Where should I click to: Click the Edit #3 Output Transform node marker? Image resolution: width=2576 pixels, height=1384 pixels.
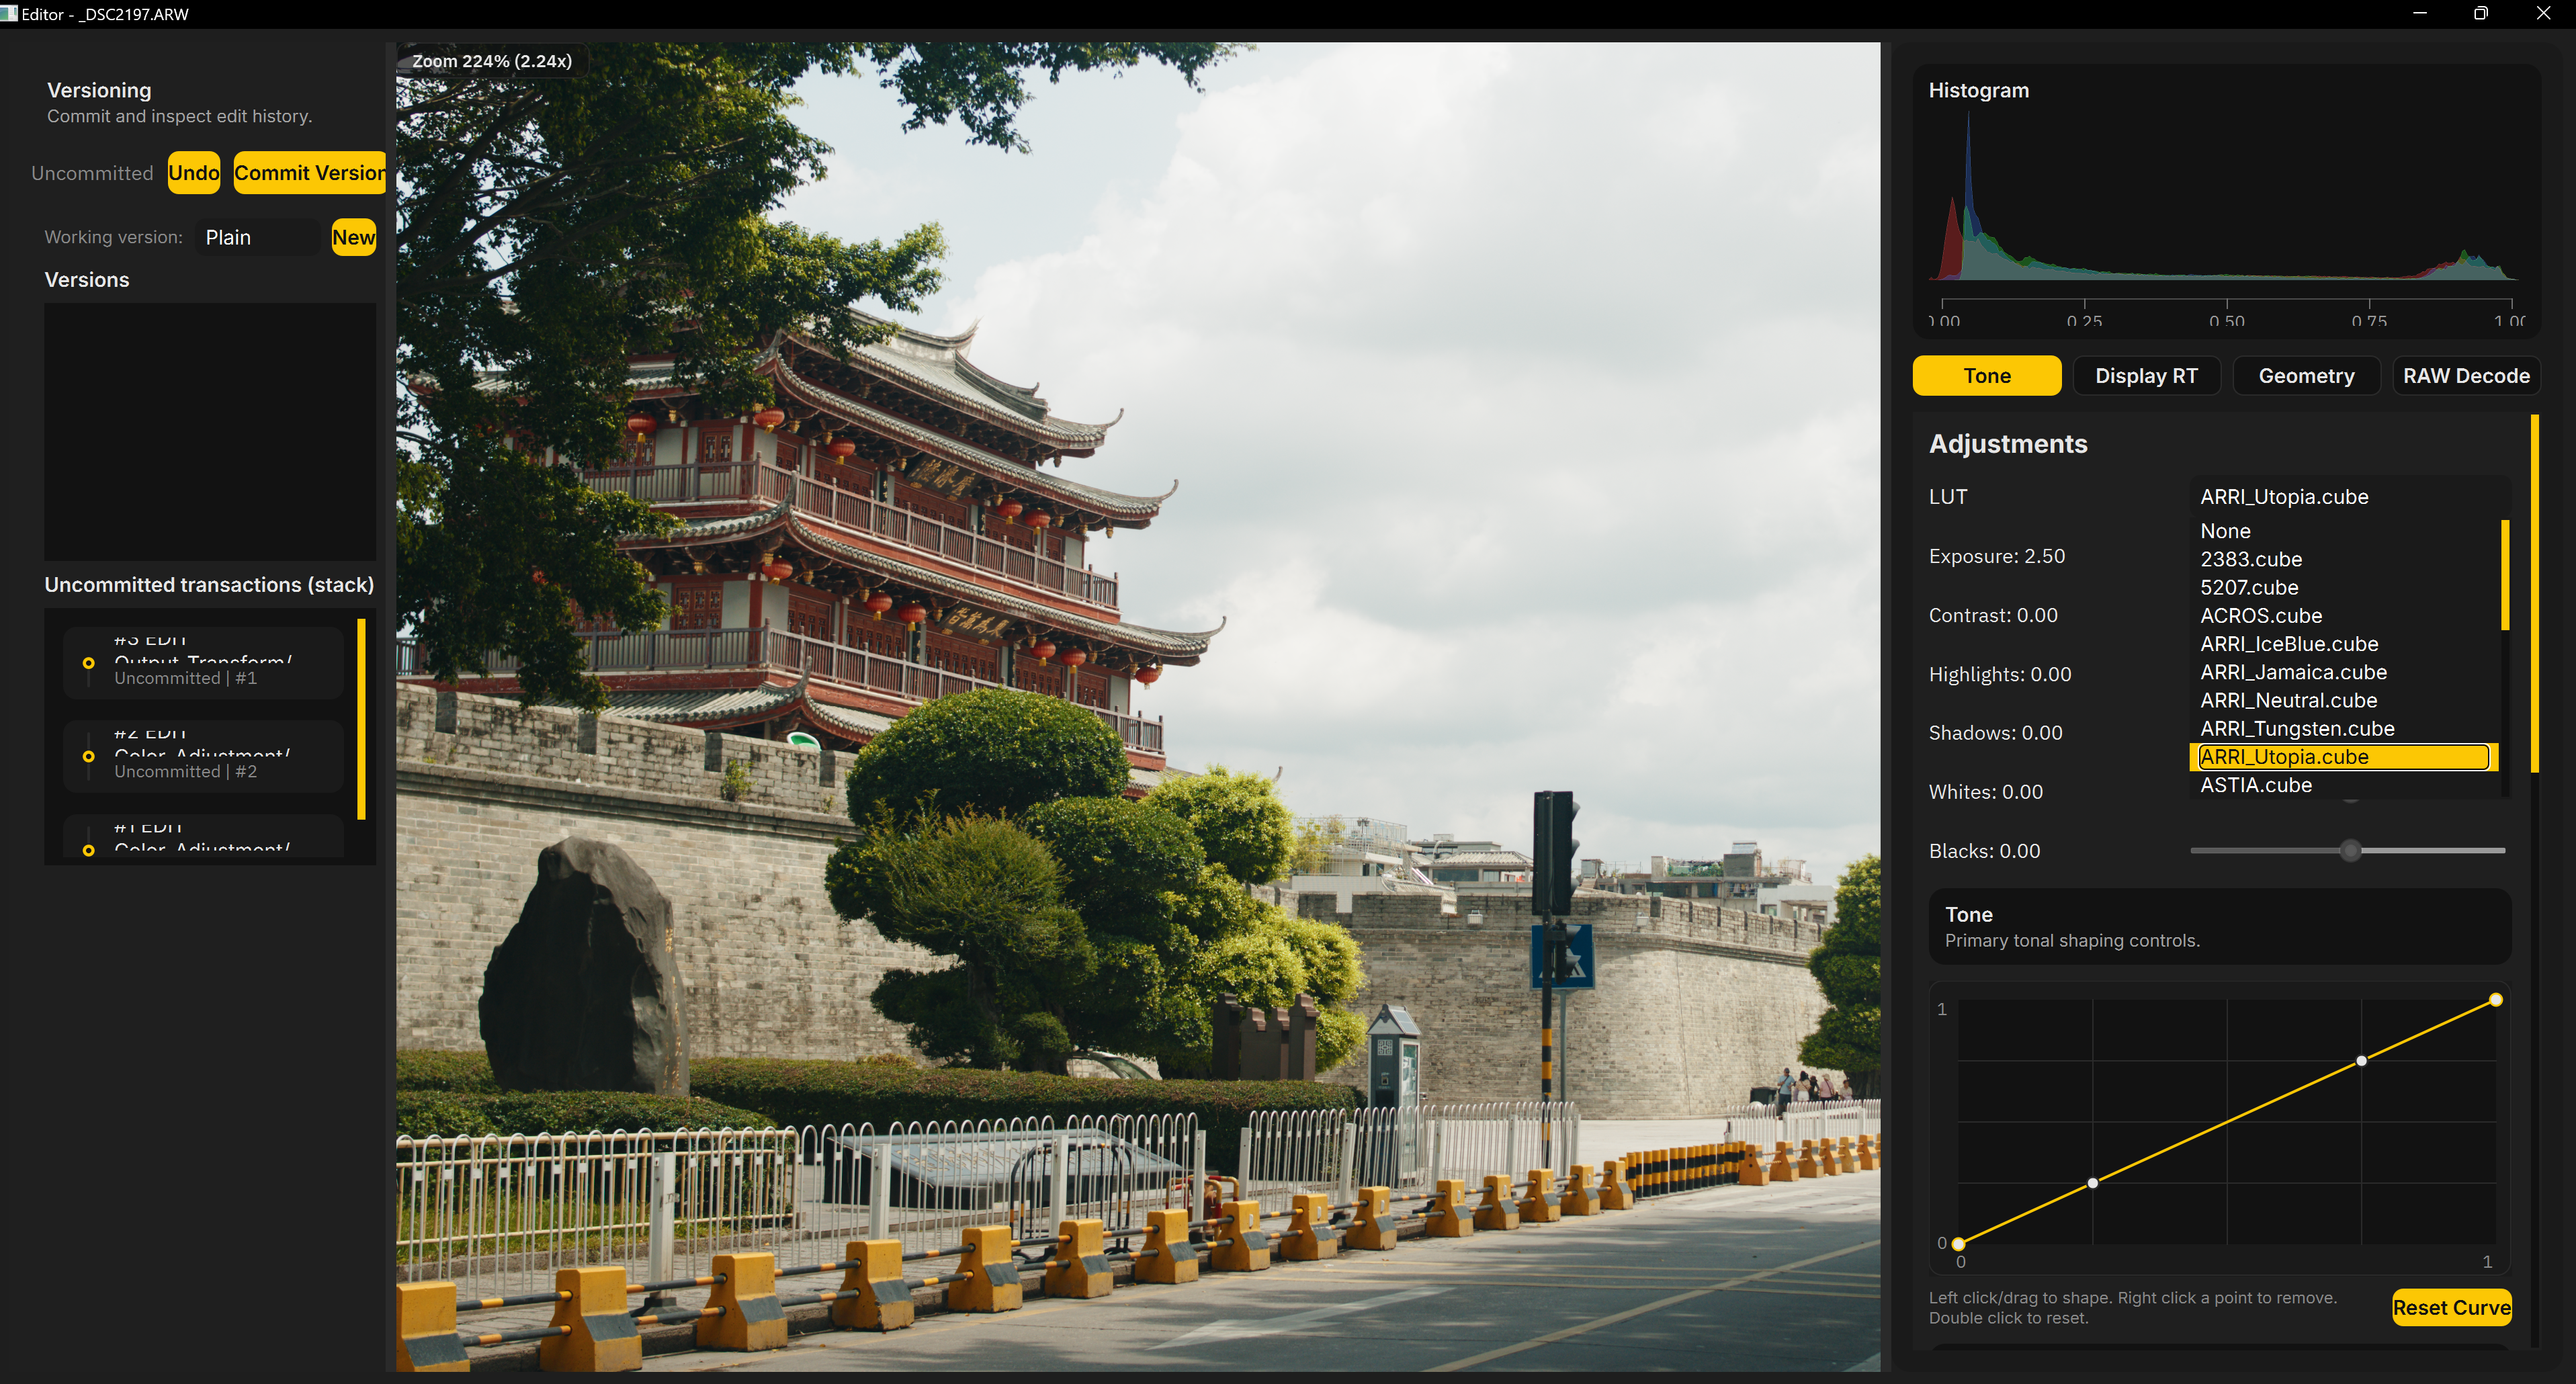pyautogui.click(x=89, y=663)
